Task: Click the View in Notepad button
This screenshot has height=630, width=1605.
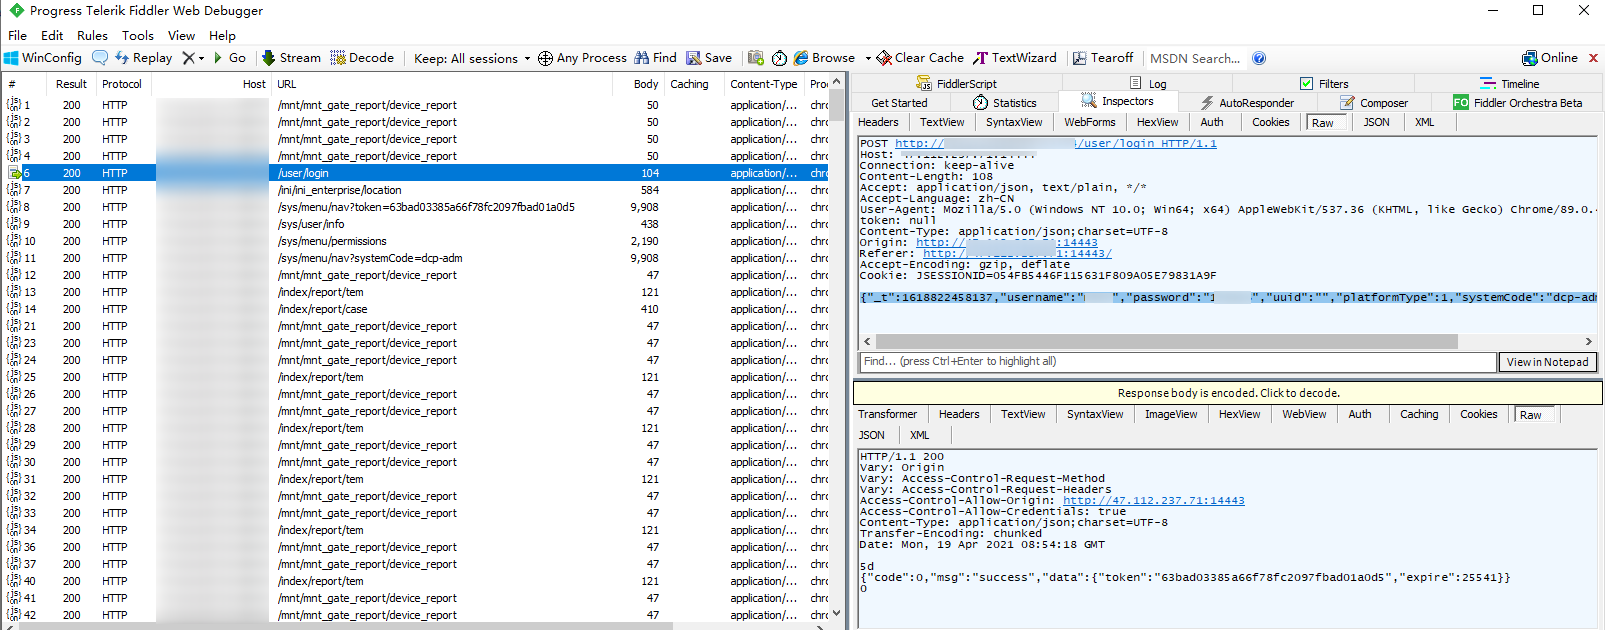Action: tap(1547, 362)
